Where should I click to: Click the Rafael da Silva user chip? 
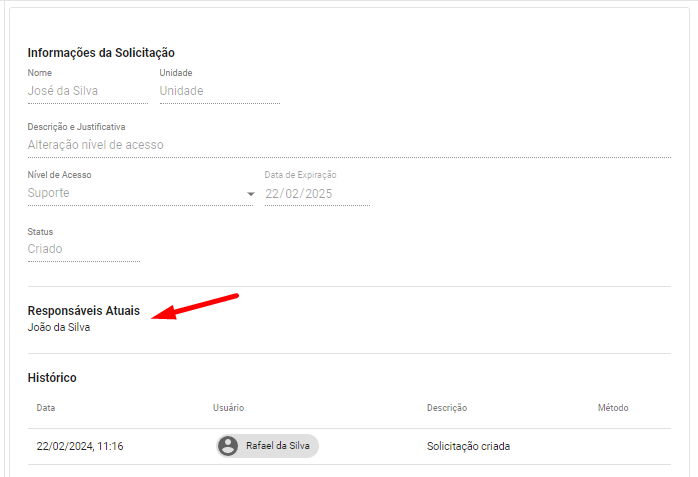pyautogui.click(x=268, y=446)
